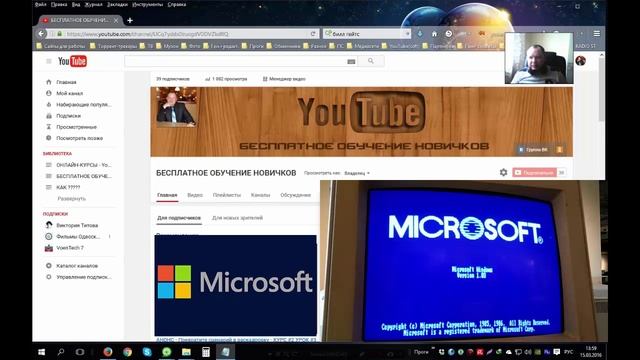Viewport: 640px width, 360px height.
Task: Click the browser back arrow
Action: click(x=41, y=34)
